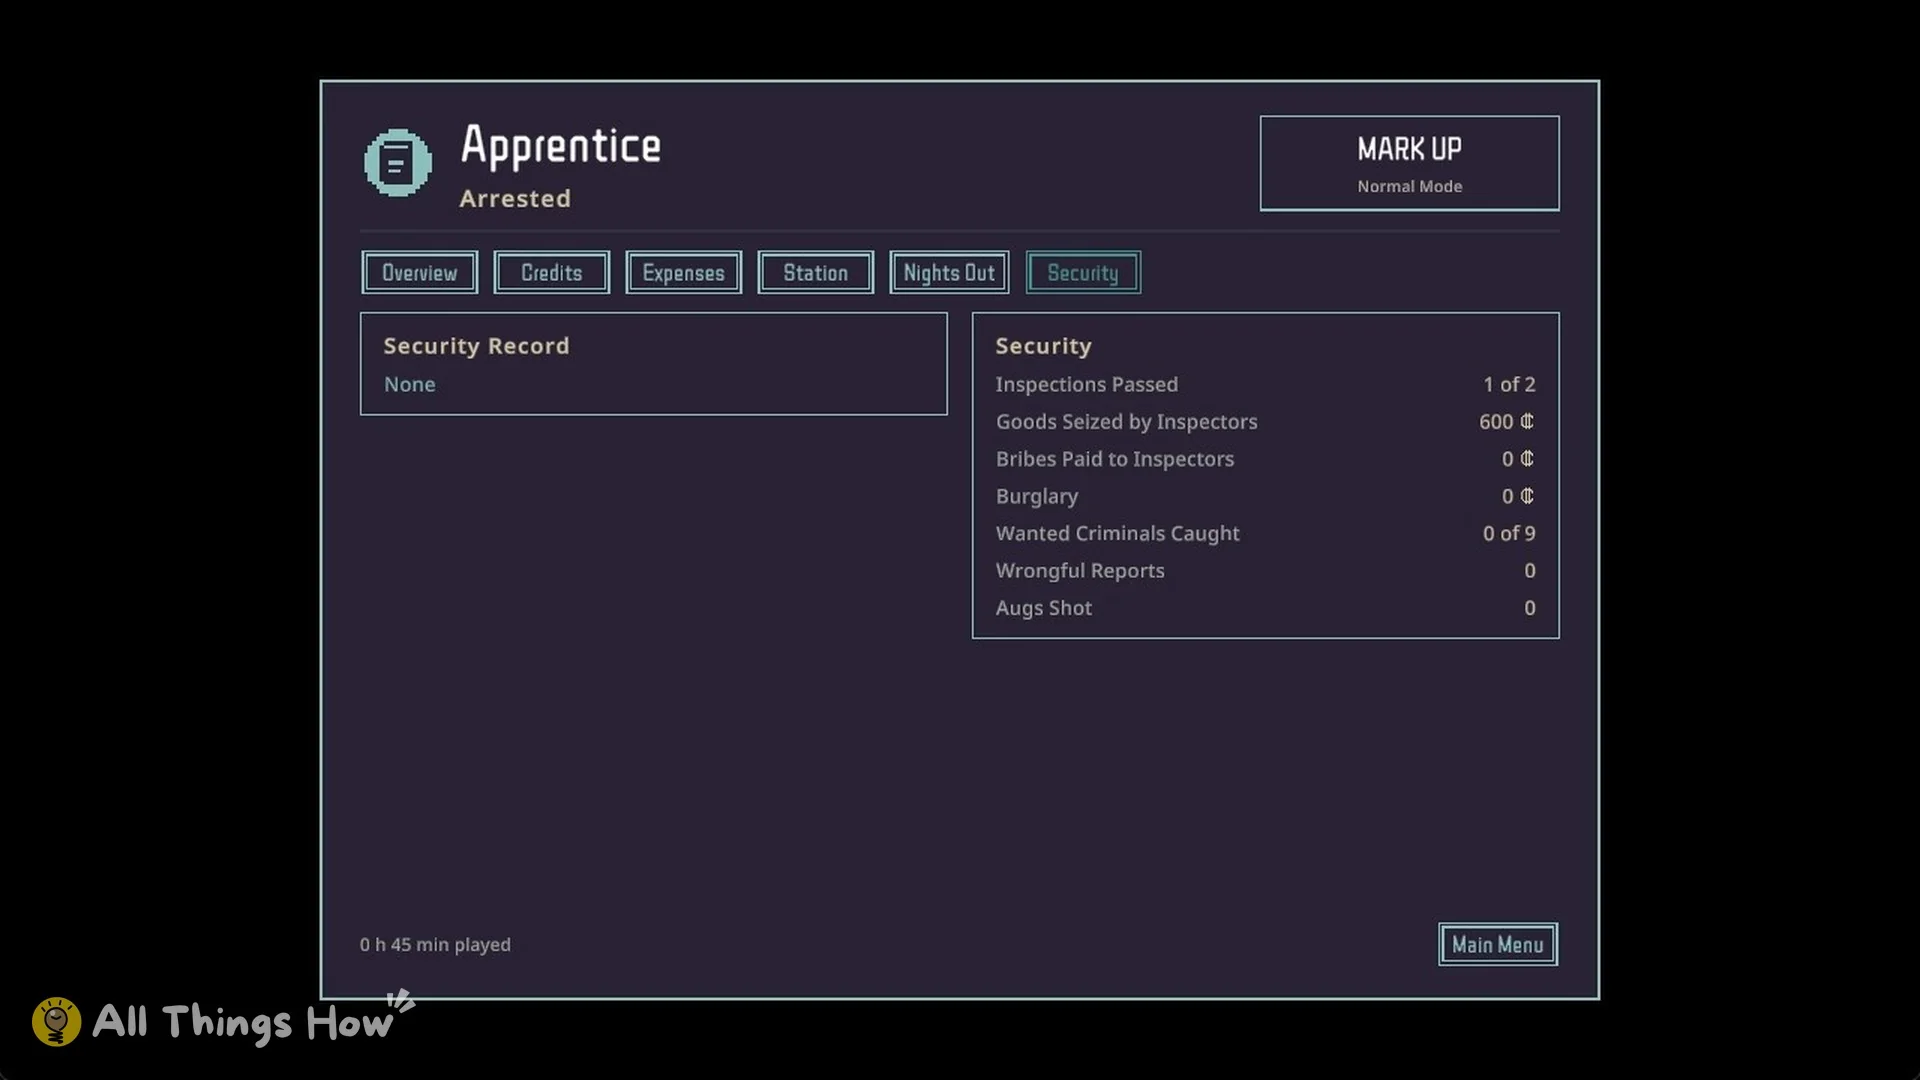Image resolution: width=1920 pixels, height=1080 pixels.
Task: Click the Burglary row label
Action: coord(1037,497)
